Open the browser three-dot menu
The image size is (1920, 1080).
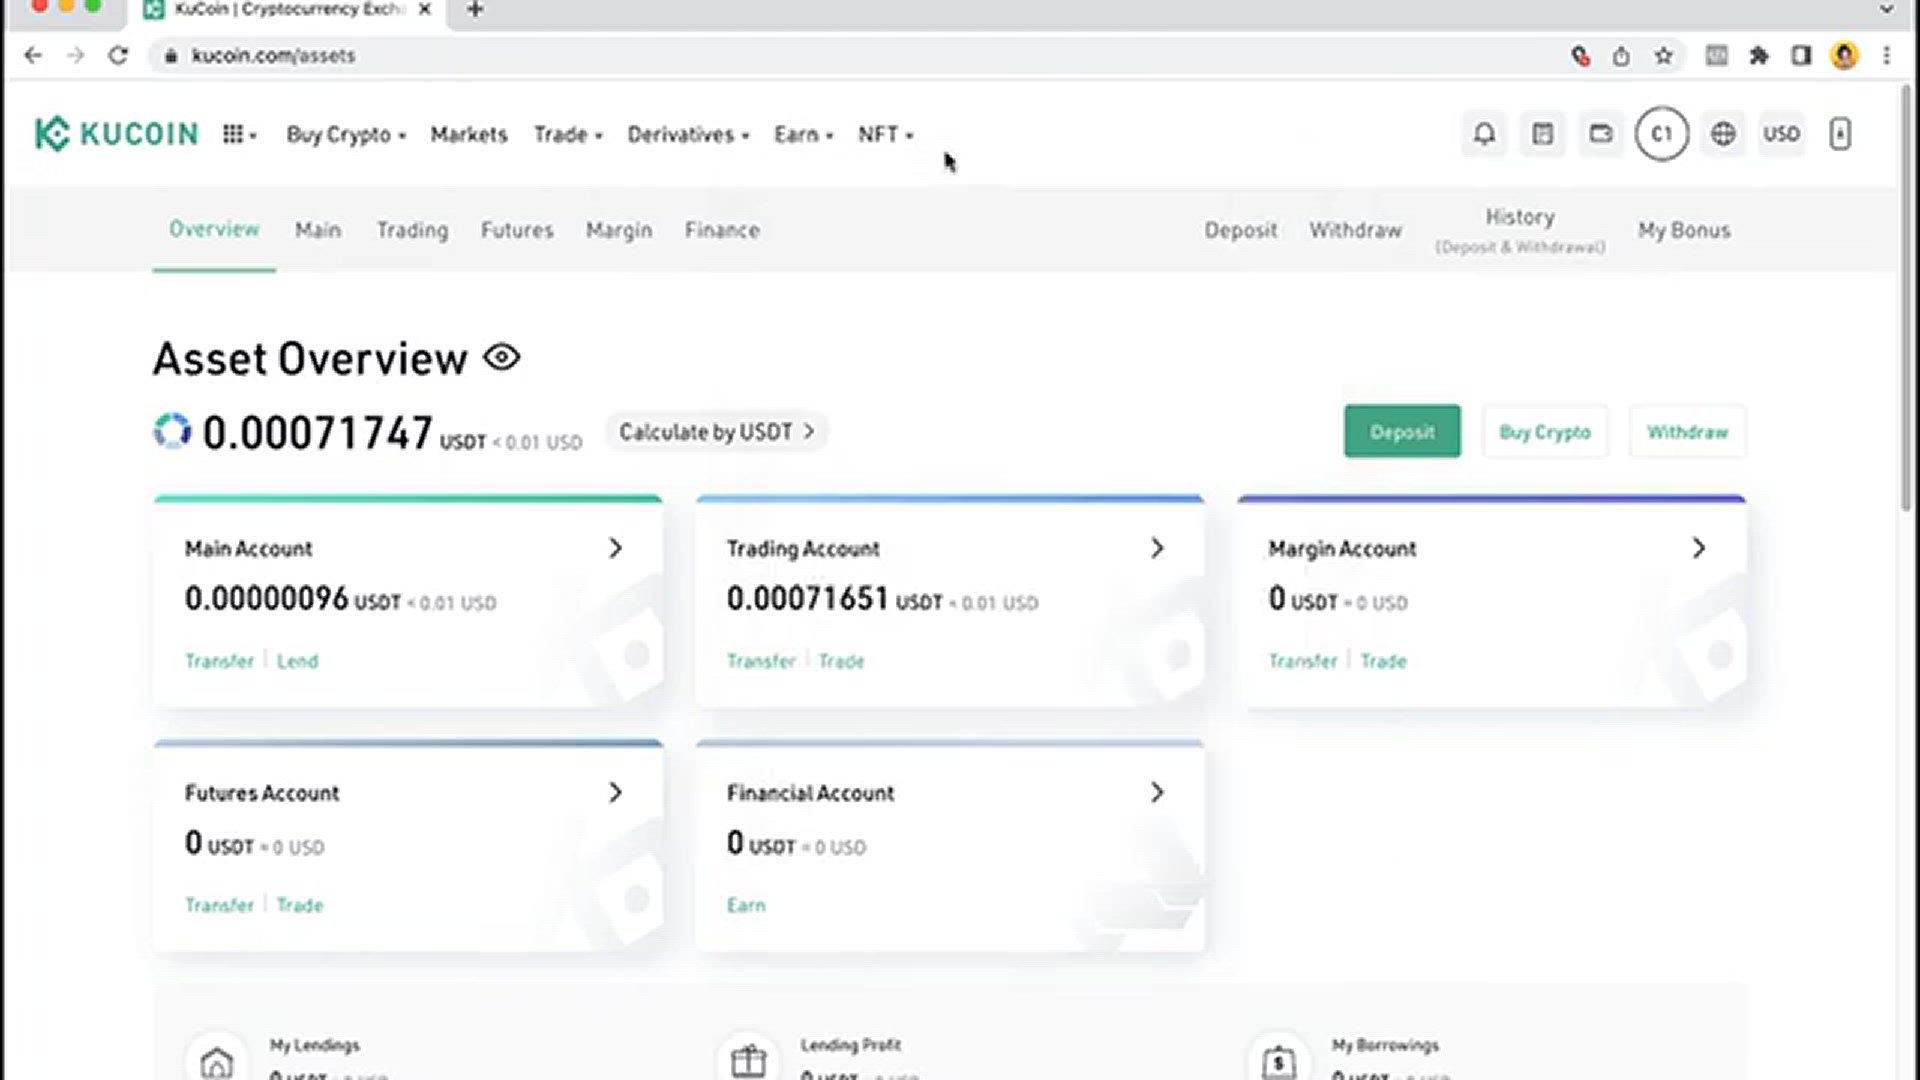pos(1886,56)
